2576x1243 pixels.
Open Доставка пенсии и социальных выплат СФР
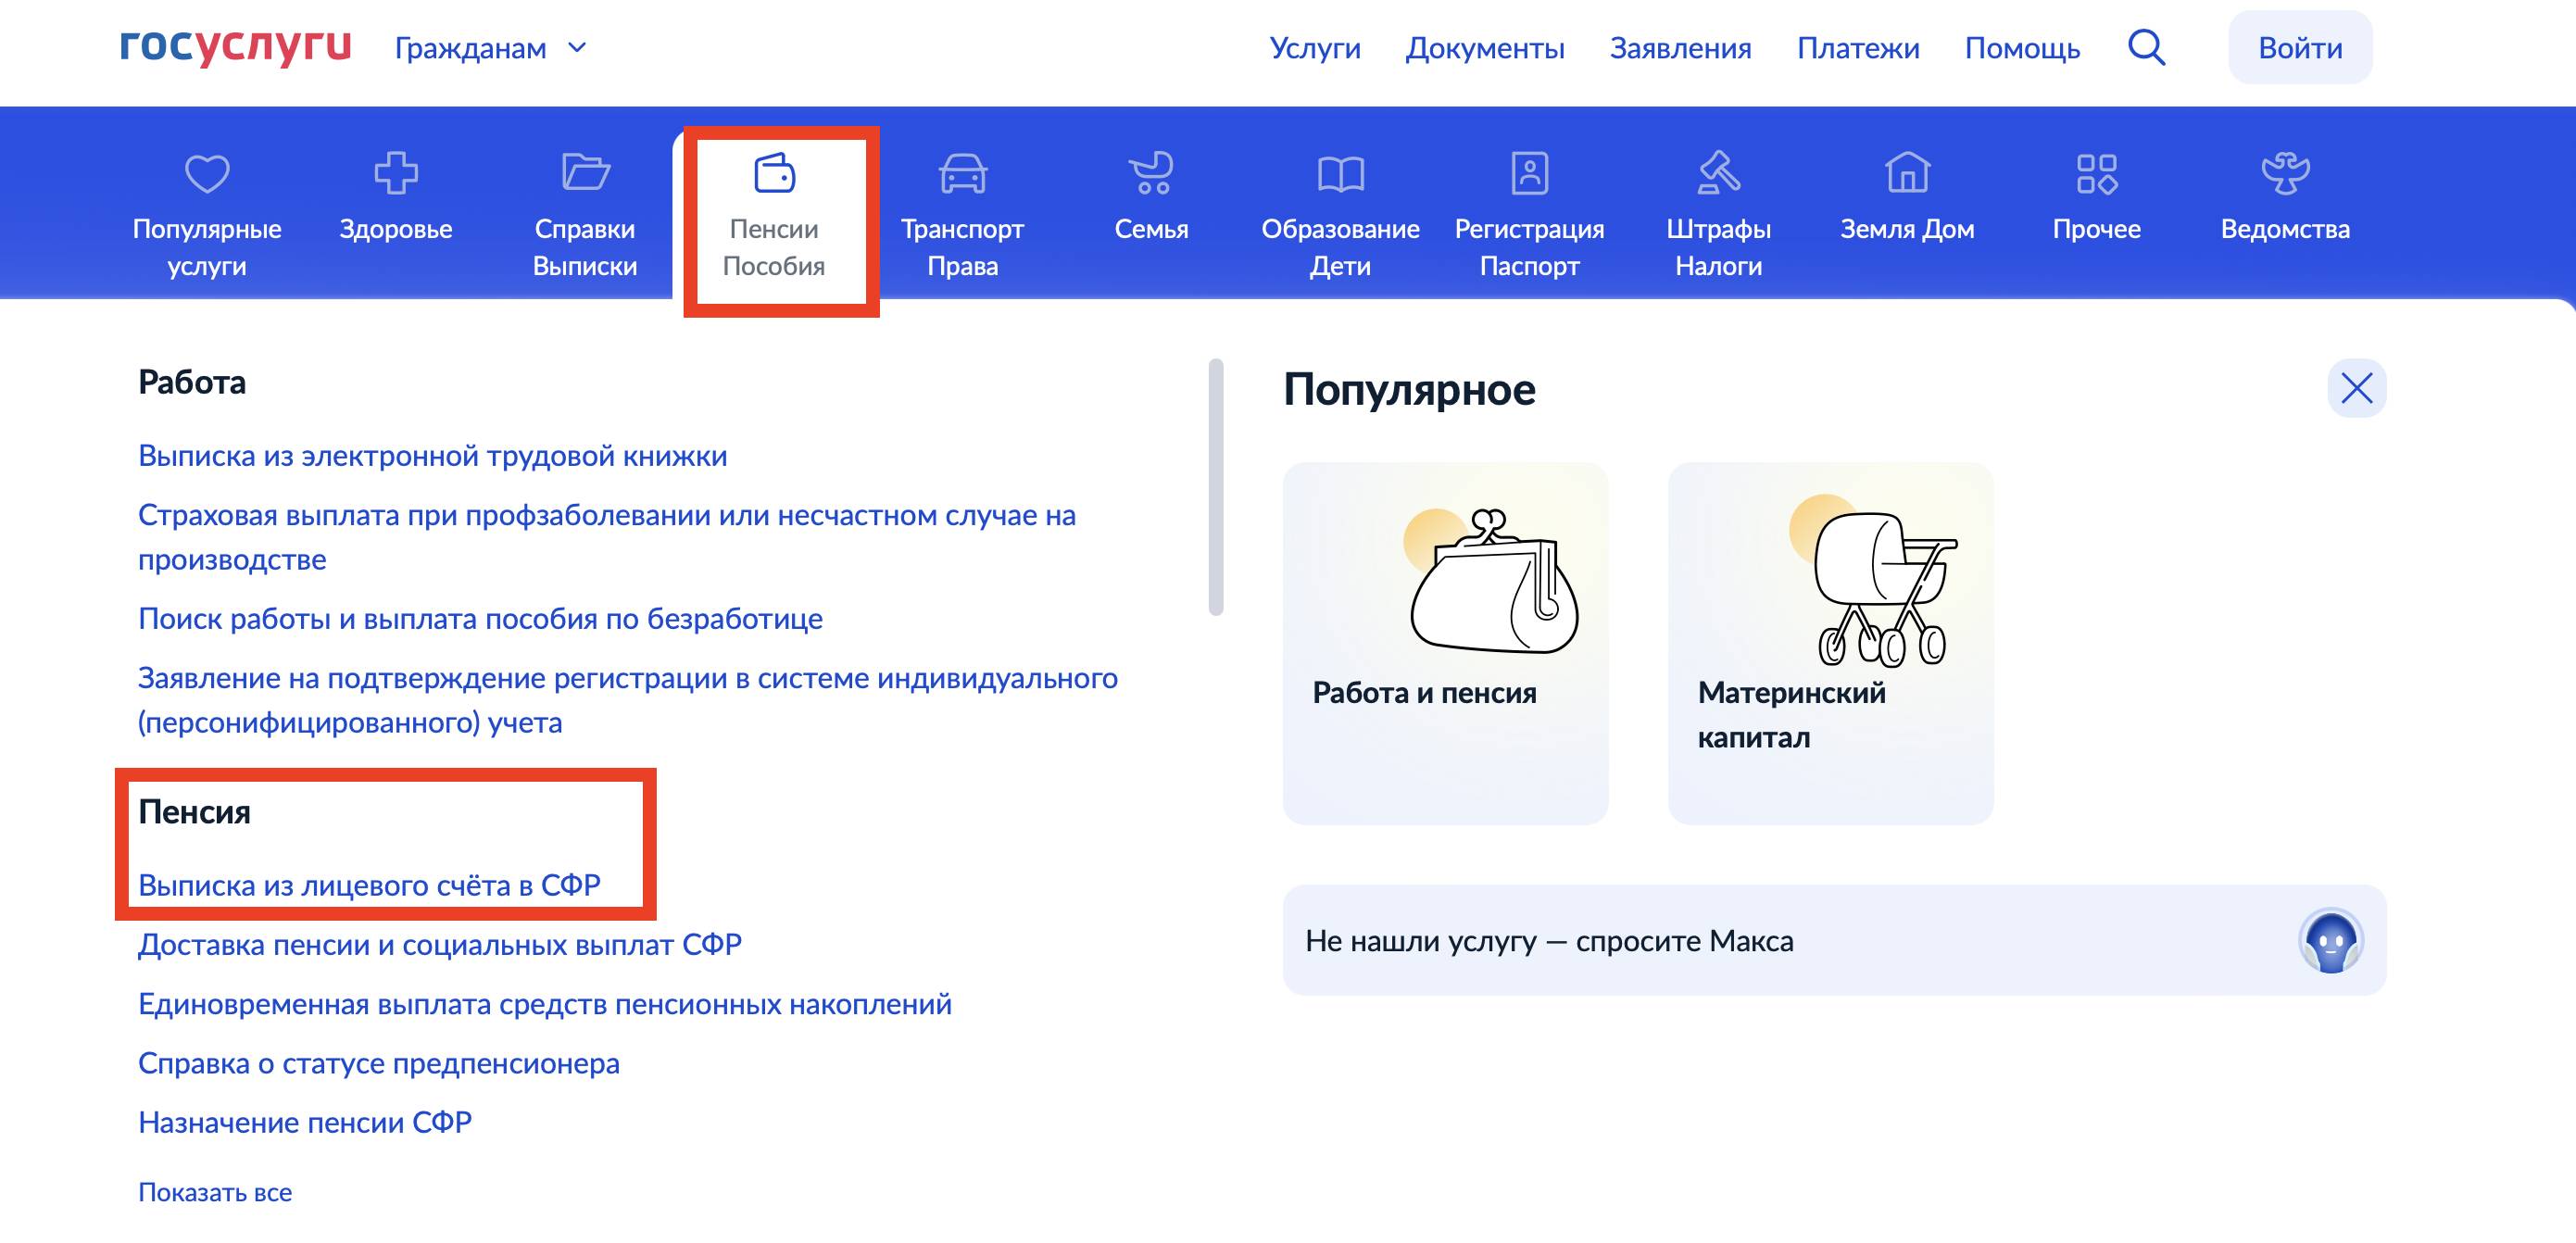pos(439,944)
